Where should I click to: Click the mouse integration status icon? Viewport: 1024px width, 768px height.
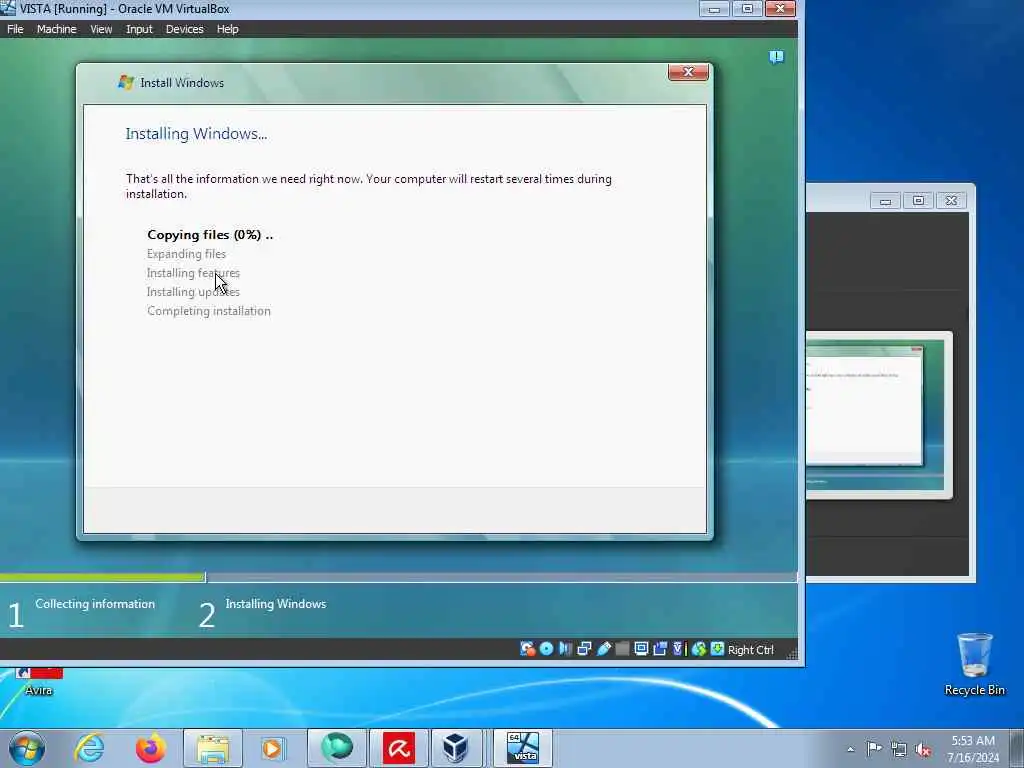[x=699, y=648]
